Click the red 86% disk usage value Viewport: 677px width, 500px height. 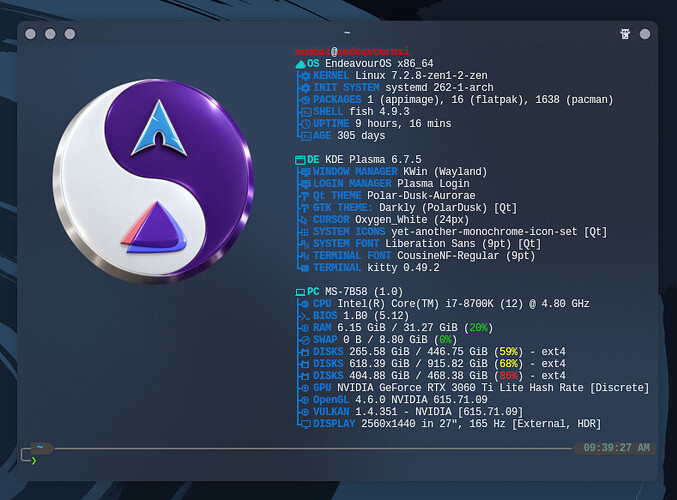(x=509, y=376)
